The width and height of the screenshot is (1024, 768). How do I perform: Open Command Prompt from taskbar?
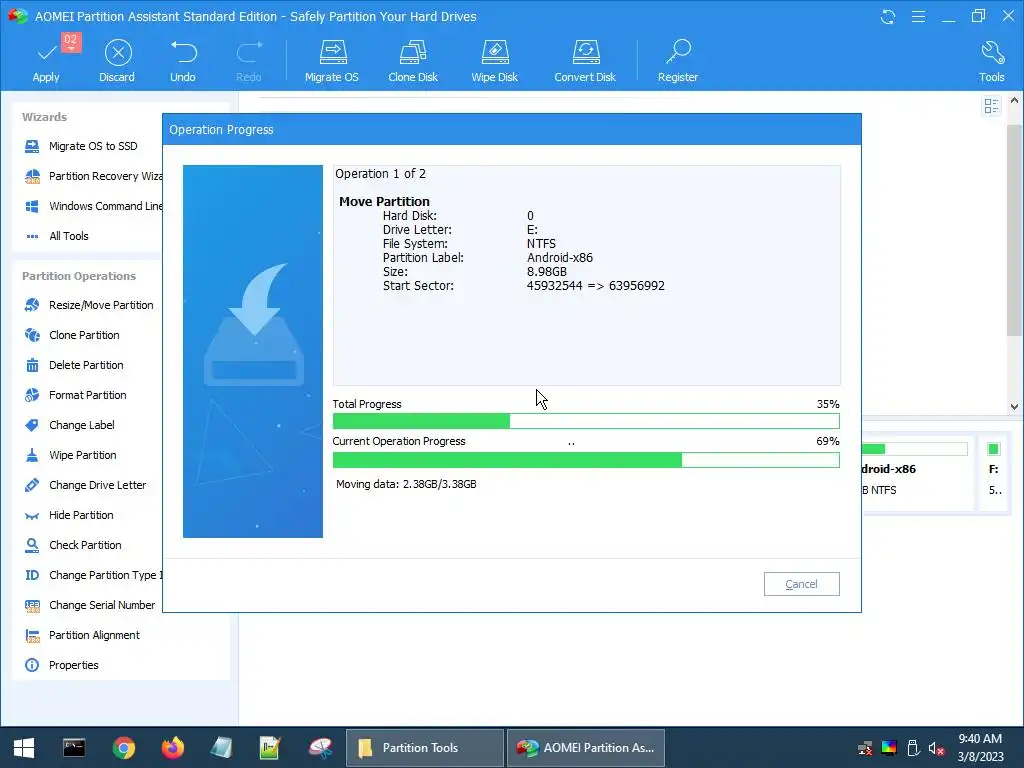(74, 748)
